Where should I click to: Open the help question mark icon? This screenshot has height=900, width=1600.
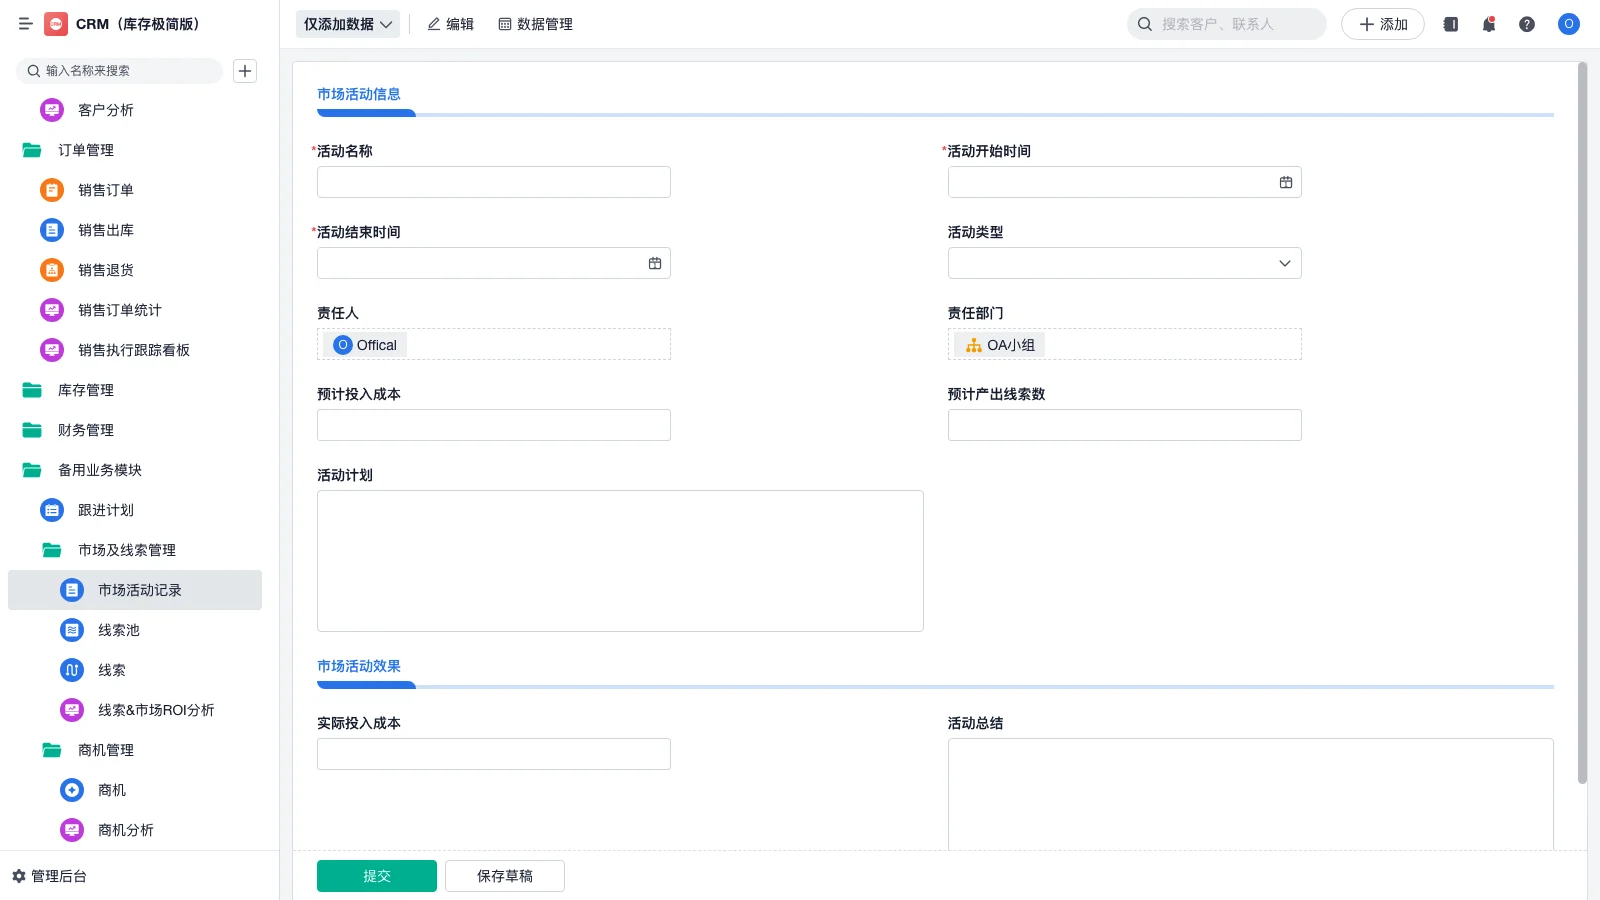click(x=1527, y=24)
